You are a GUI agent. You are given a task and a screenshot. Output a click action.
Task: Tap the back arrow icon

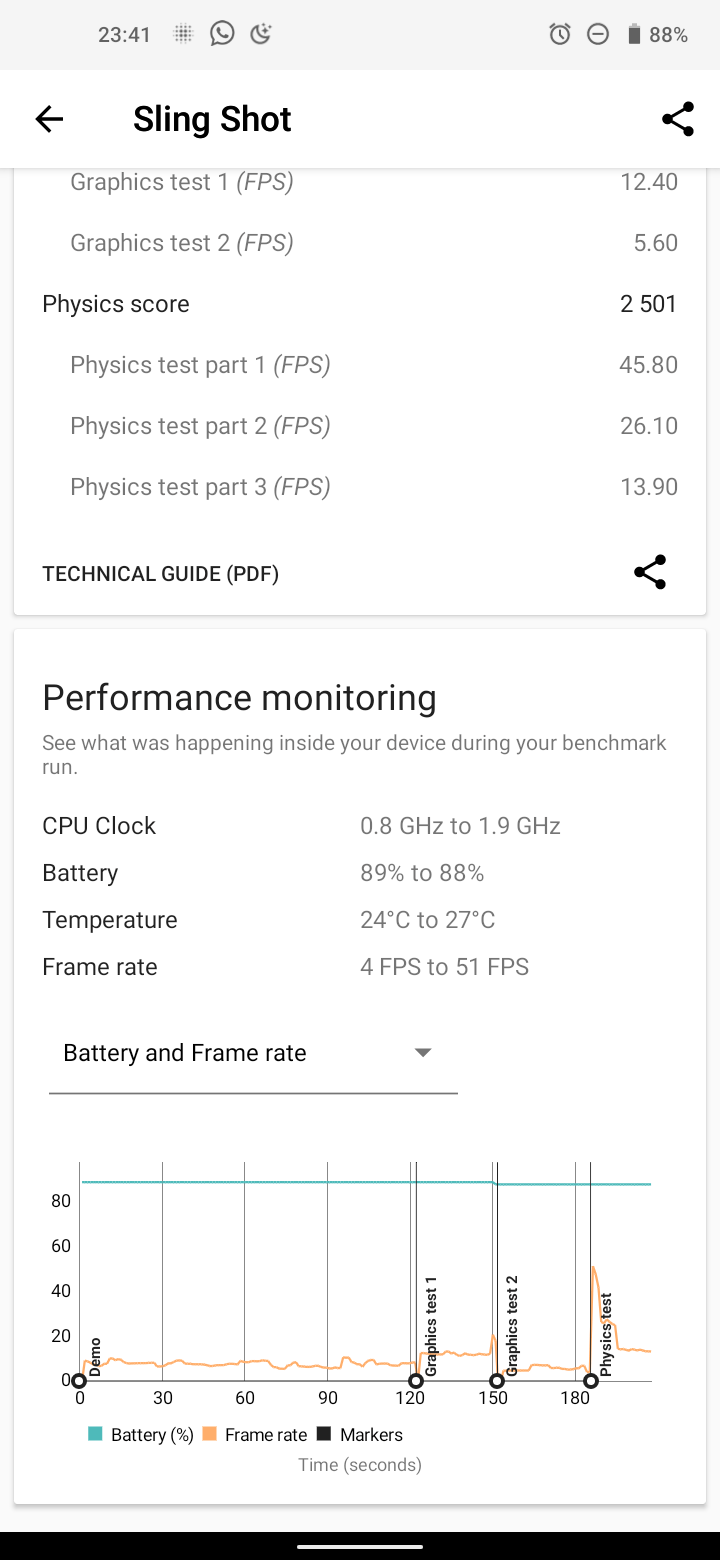(49, 120)
